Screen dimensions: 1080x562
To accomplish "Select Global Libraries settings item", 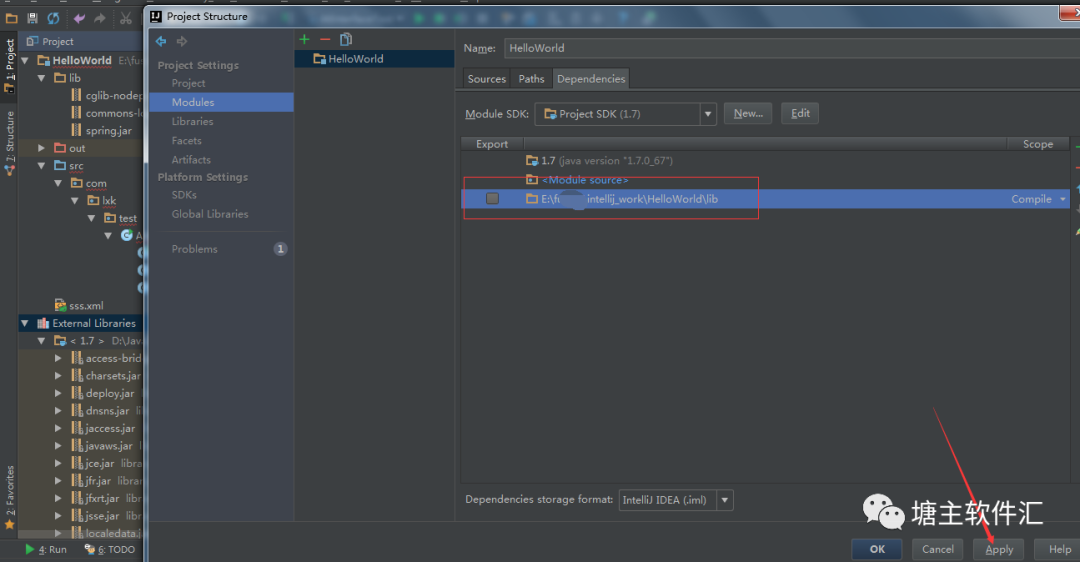I will coord(210,214).
